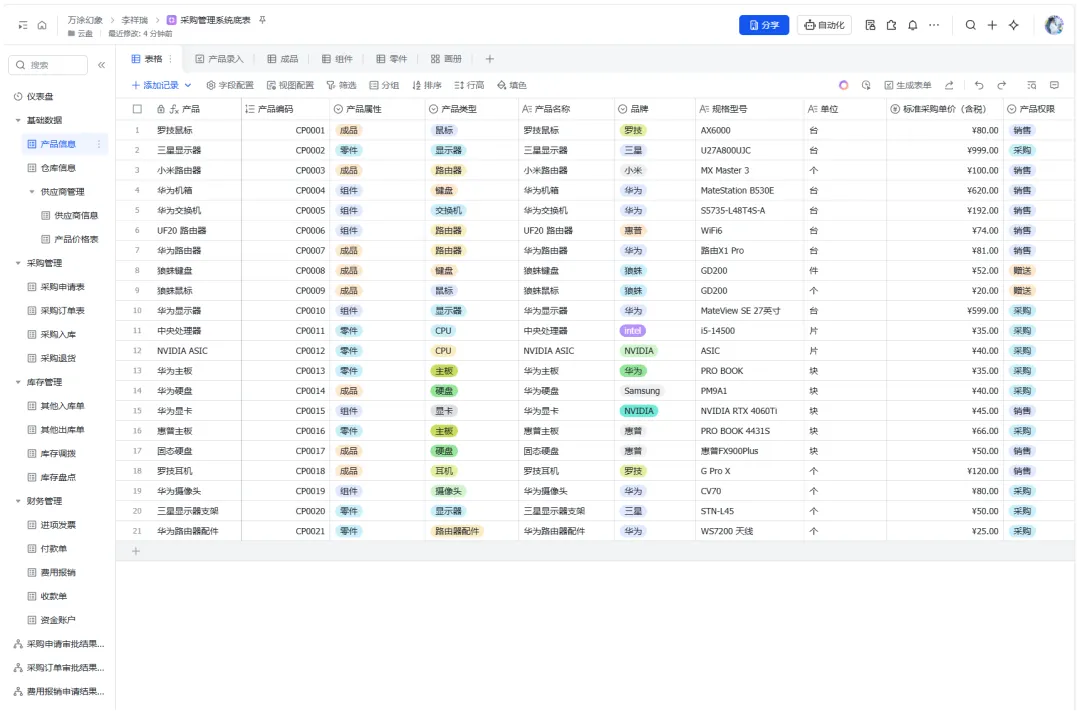Click the plus icon in the header
The width and height of the screenshot is (1080, 714).
pos(992,25)
